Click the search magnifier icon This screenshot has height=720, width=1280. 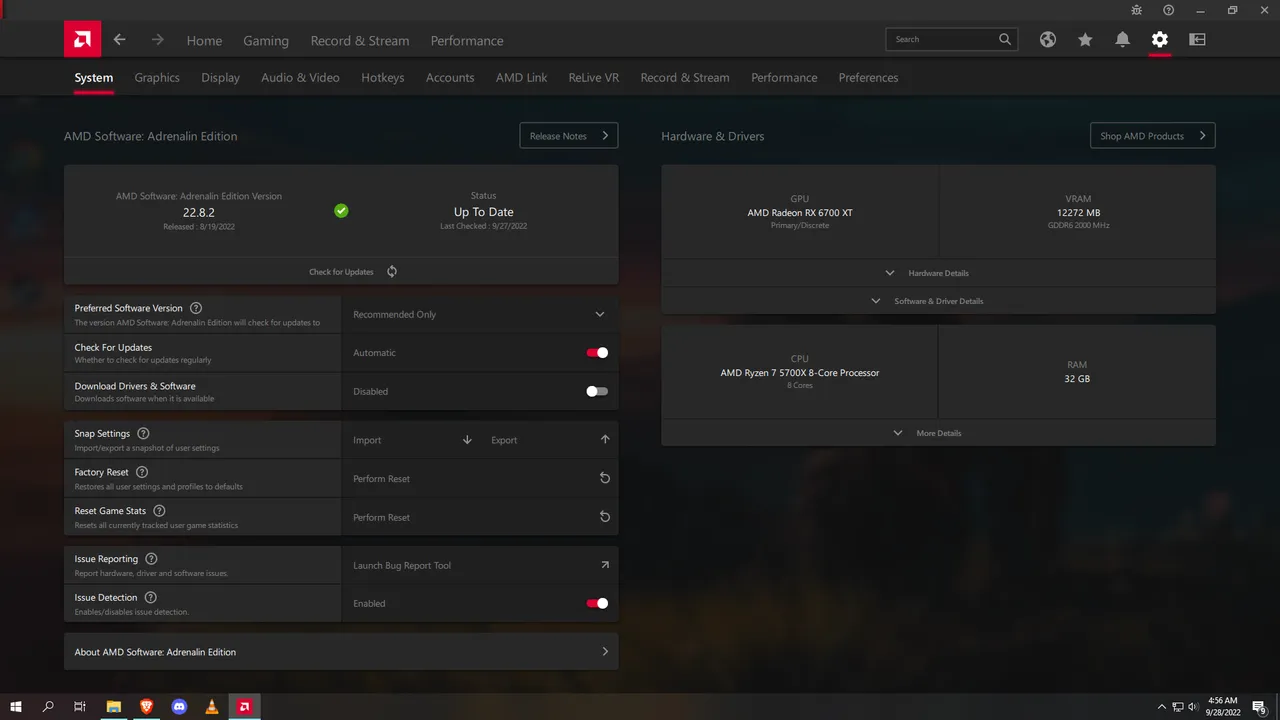(1005, 39)
